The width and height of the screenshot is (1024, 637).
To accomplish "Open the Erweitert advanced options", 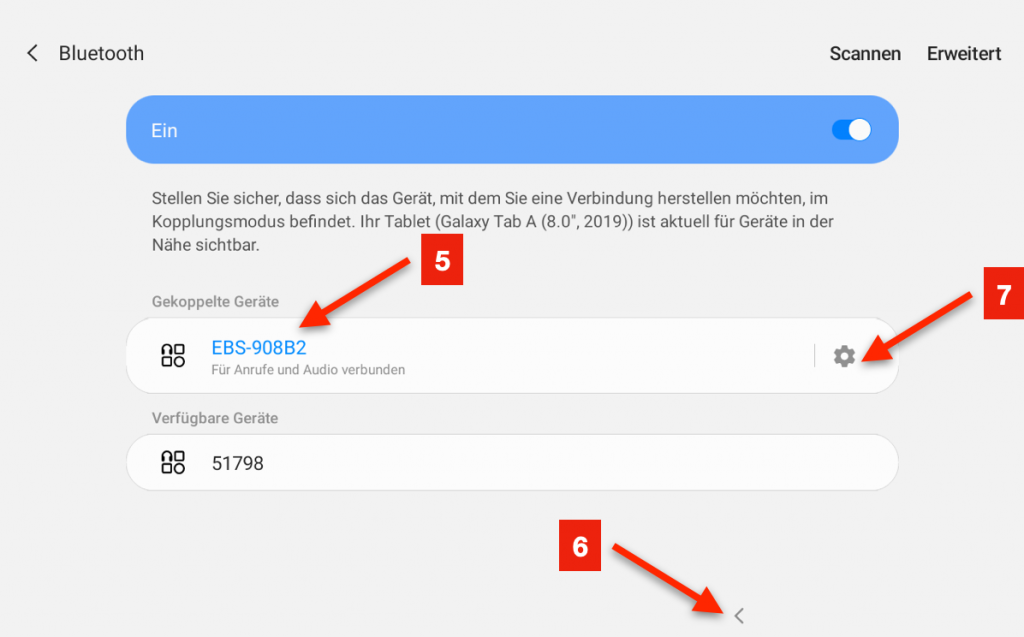I will point(963,54).
